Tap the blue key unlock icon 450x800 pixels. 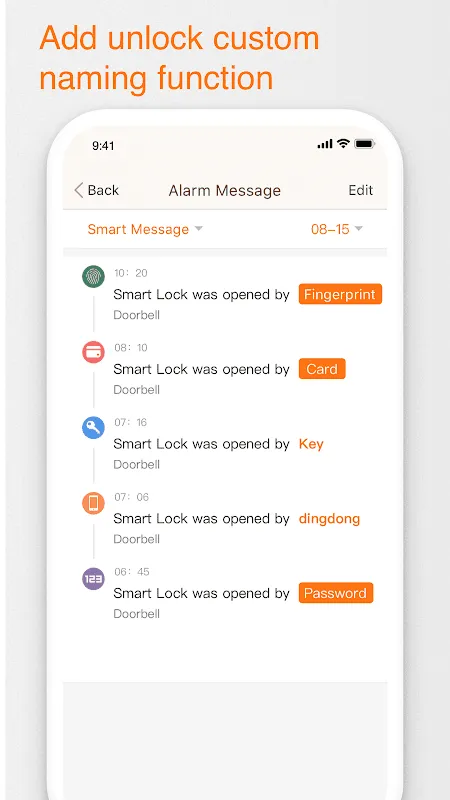[93, 427]
